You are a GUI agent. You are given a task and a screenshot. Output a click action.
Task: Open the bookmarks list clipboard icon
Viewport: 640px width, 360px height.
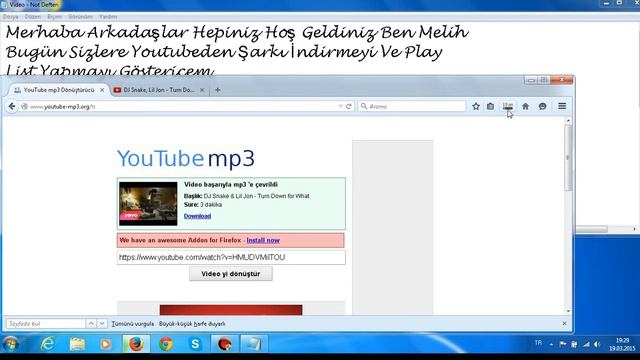(x=490, y=107)
